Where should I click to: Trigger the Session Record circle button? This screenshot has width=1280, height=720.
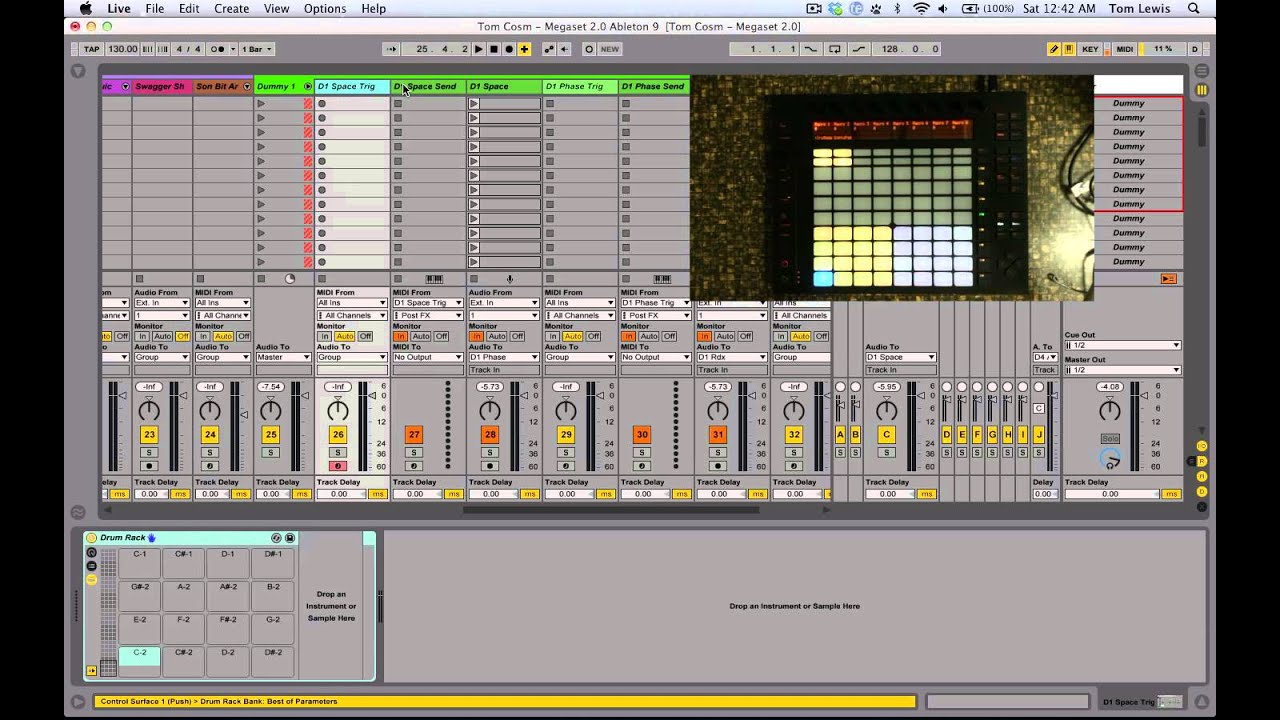588,49
